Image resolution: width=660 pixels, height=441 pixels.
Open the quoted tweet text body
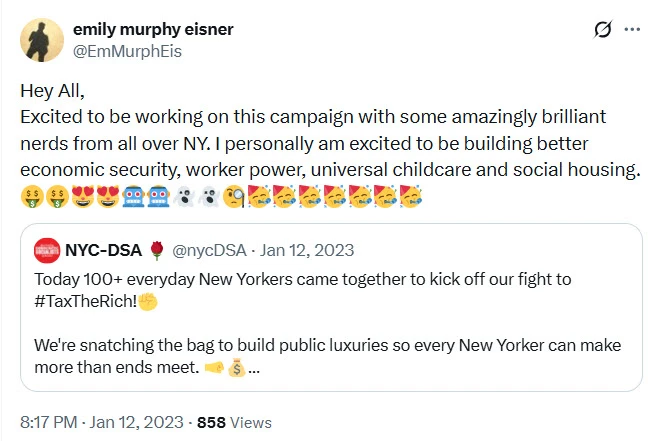pos(328,323)
